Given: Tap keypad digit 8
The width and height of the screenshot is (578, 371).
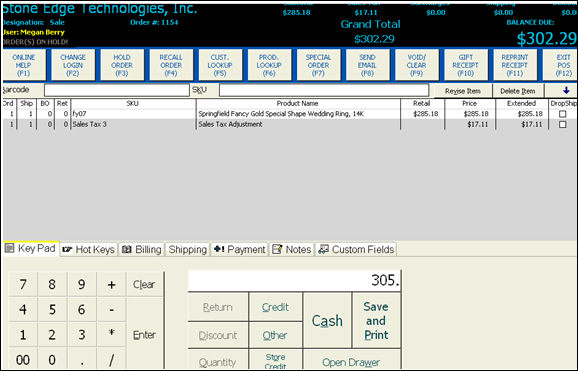Looking at the screenshot, I should click(52, 284).
